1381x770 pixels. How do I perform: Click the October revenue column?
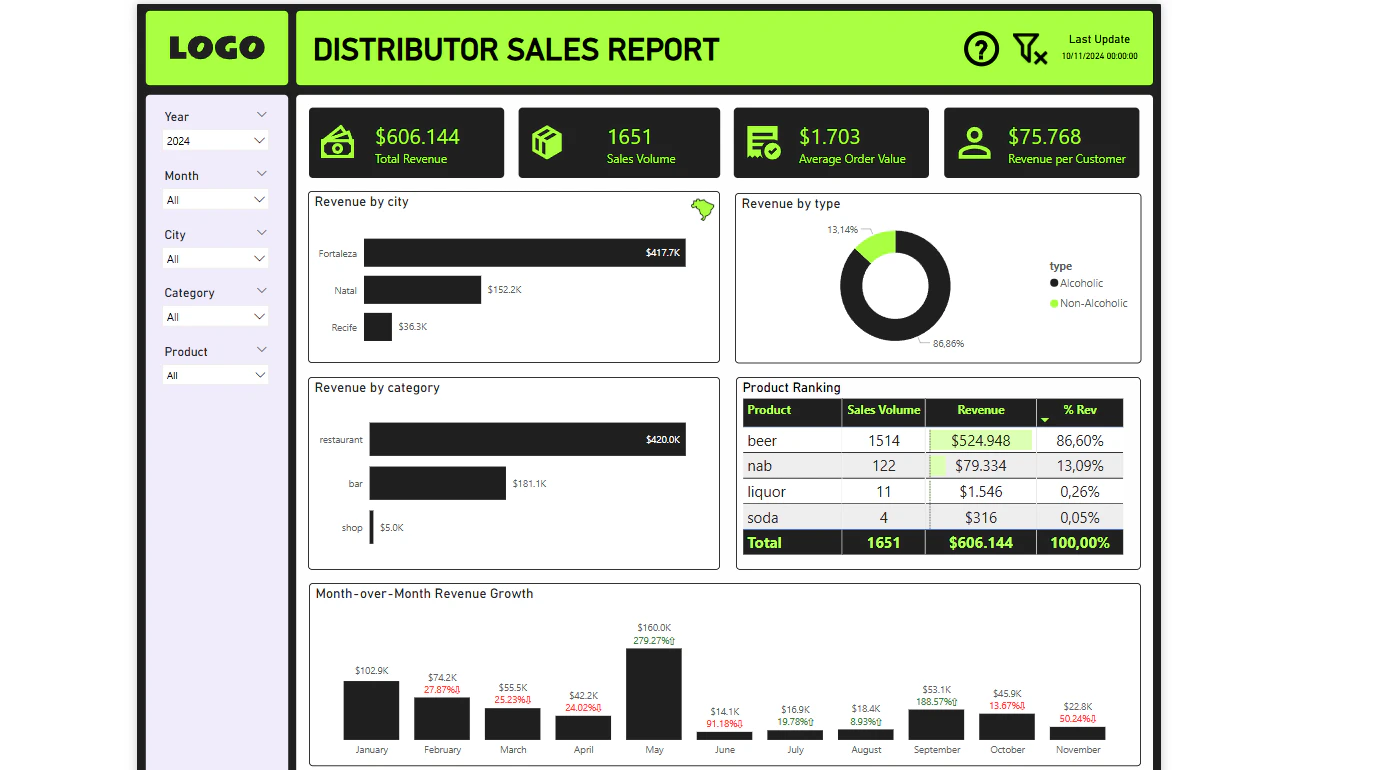(1007, 727)
